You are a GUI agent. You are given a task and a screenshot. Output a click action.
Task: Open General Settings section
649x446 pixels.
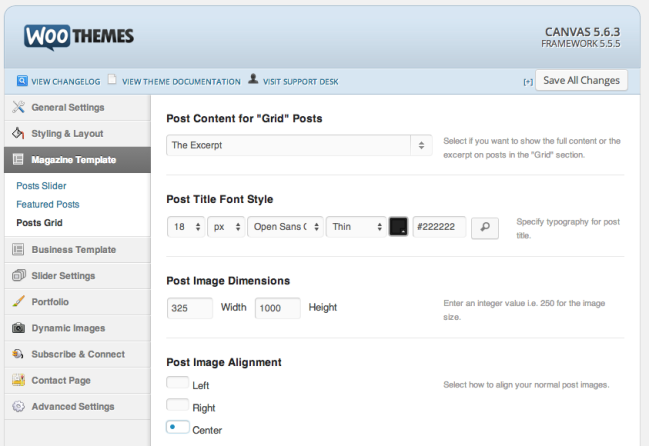coord(77,108)
